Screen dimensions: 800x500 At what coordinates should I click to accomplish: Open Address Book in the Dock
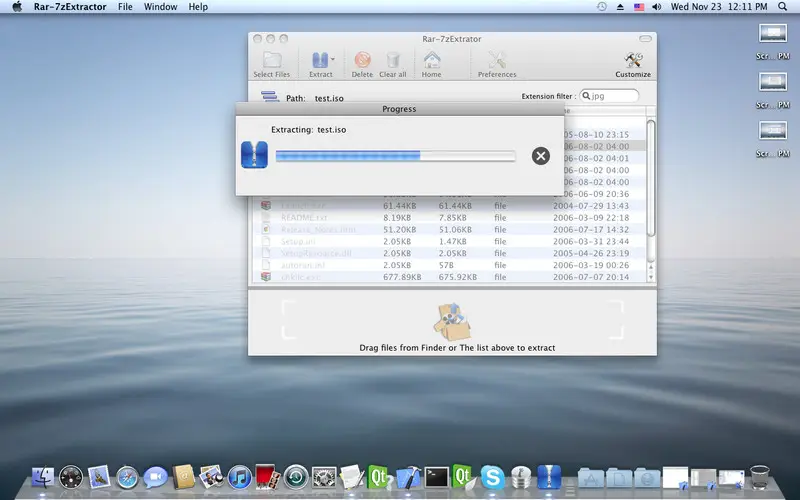[183, 477]
